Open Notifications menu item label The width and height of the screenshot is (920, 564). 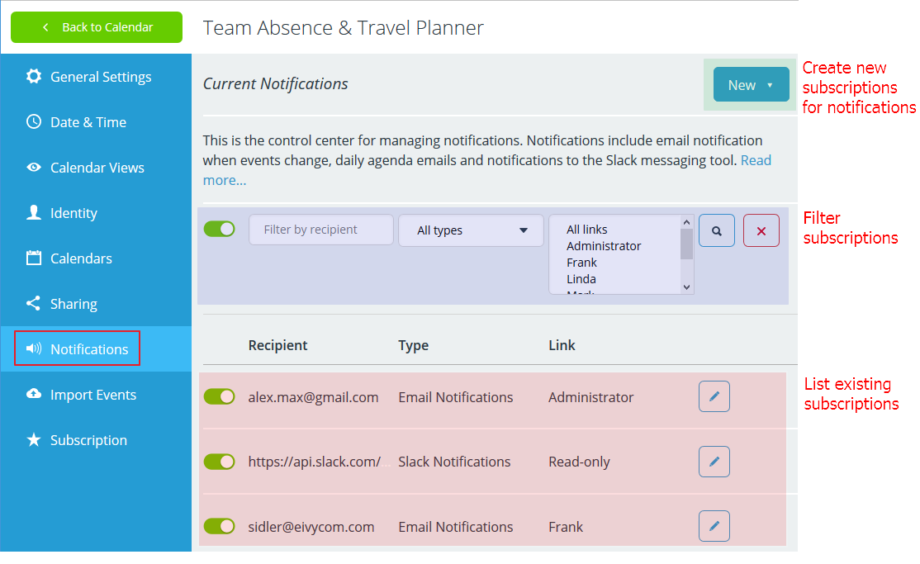[x=89, y=349]
